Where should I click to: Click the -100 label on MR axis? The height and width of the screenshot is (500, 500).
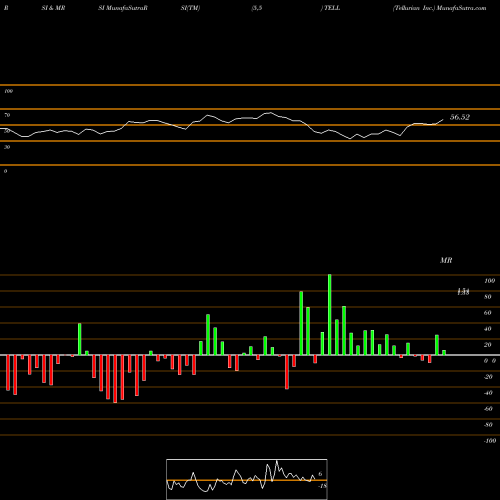coord(490,441)
